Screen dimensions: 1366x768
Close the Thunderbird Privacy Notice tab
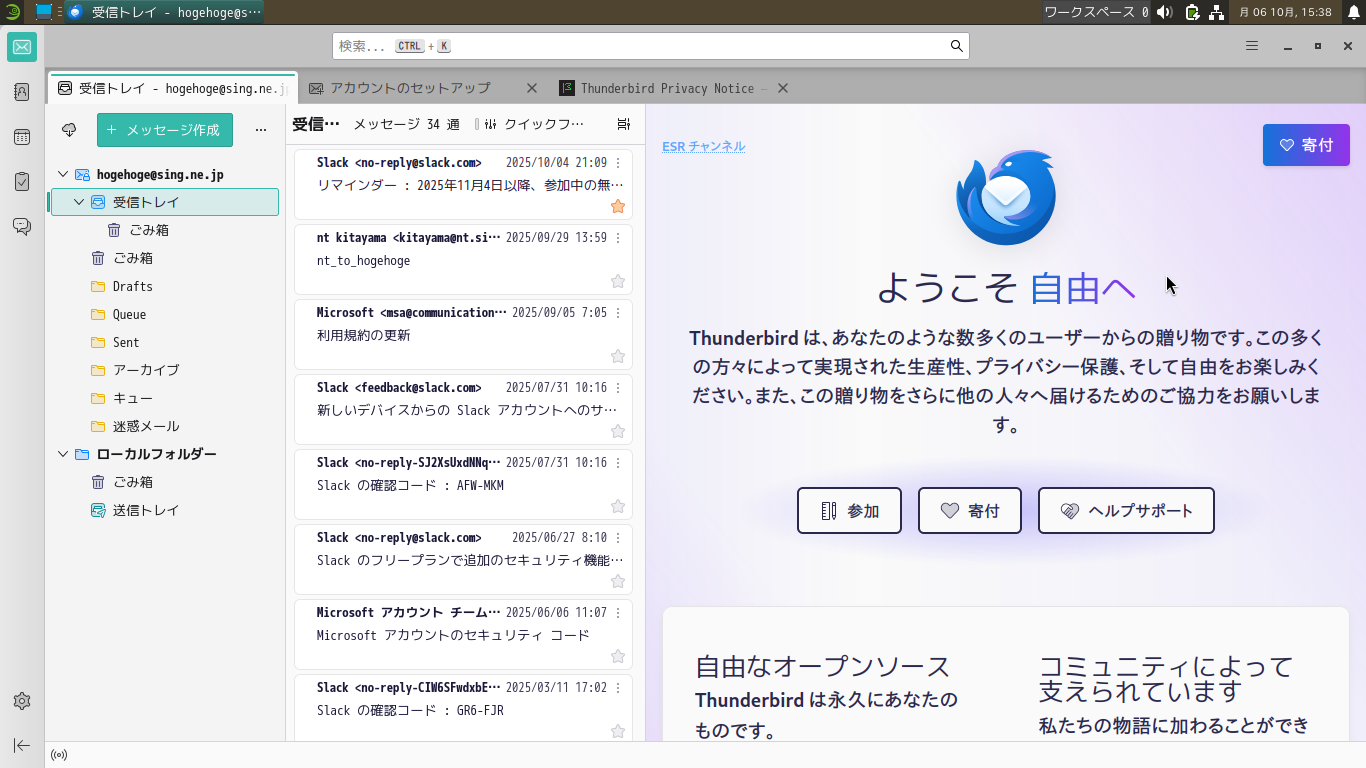tap(783, 88)
